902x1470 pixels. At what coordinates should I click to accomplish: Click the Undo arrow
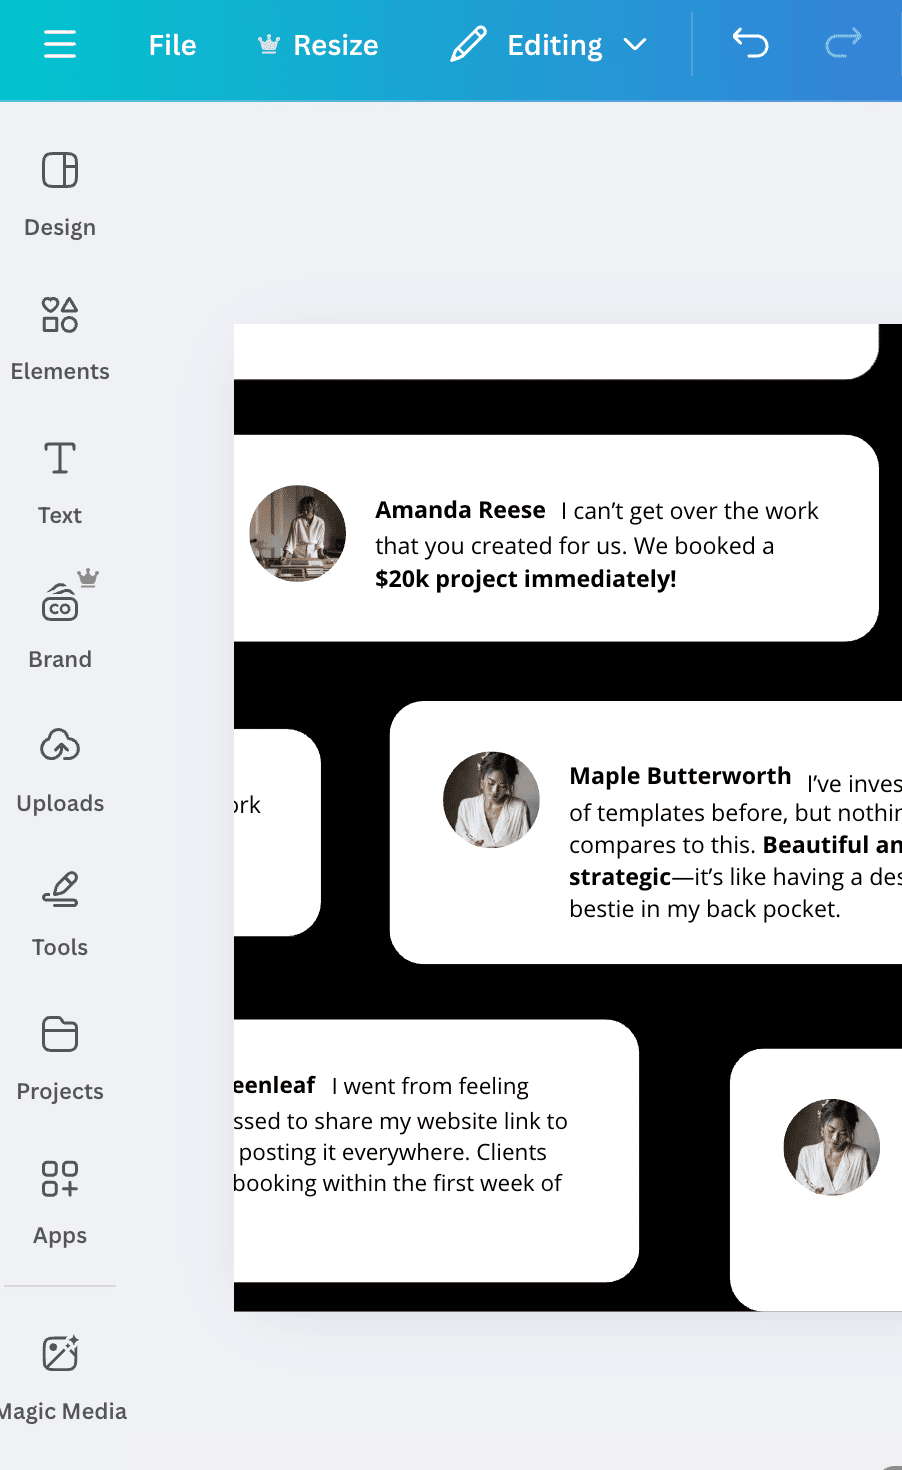pyautogui.click(x=750, y=43)
